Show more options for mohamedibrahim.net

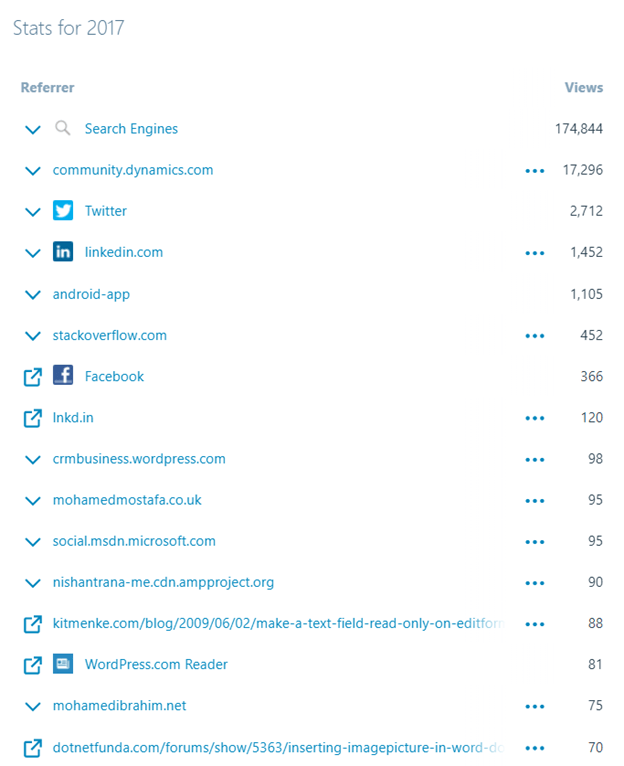click(x=534, y=706)
